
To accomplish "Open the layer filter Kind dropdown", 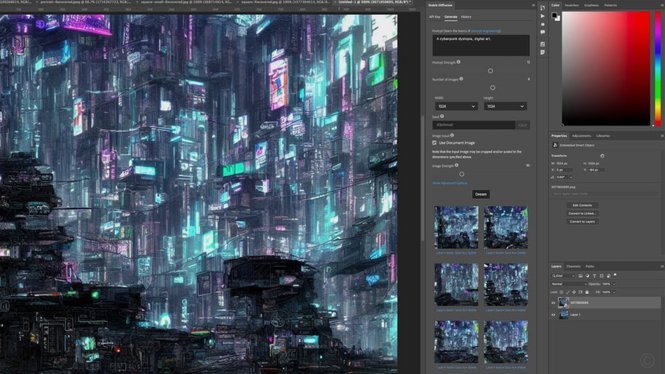I will 563,276.
